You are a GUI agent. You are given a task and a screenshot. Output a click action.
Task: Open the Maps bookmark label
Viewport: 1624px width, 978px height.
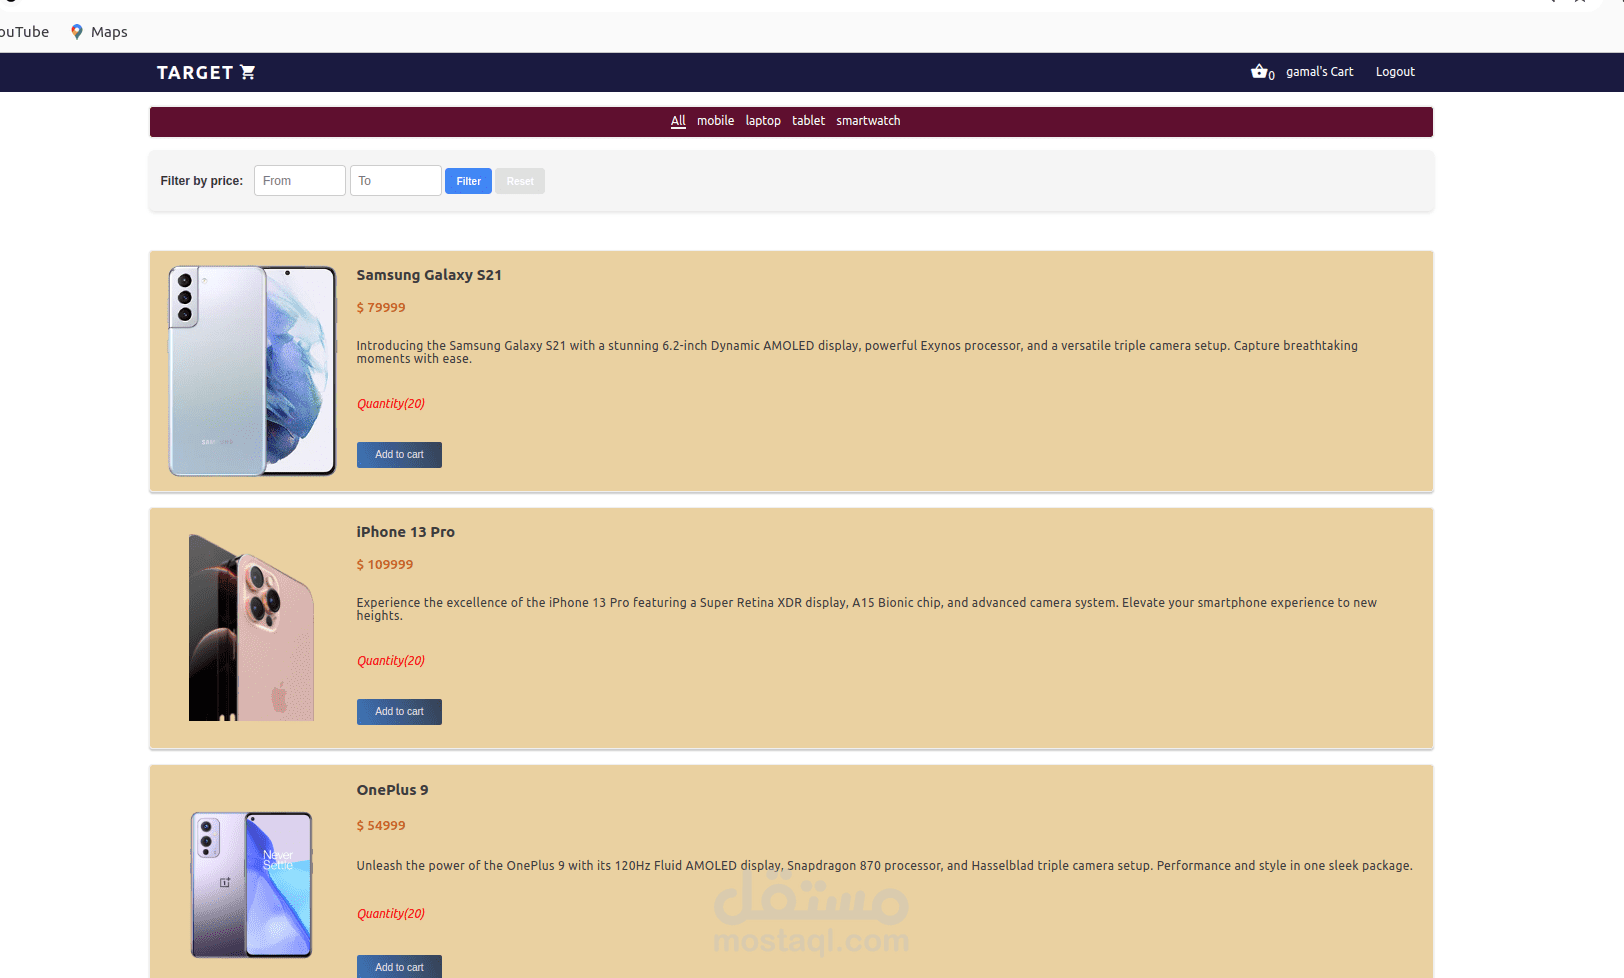pos(109,32)
